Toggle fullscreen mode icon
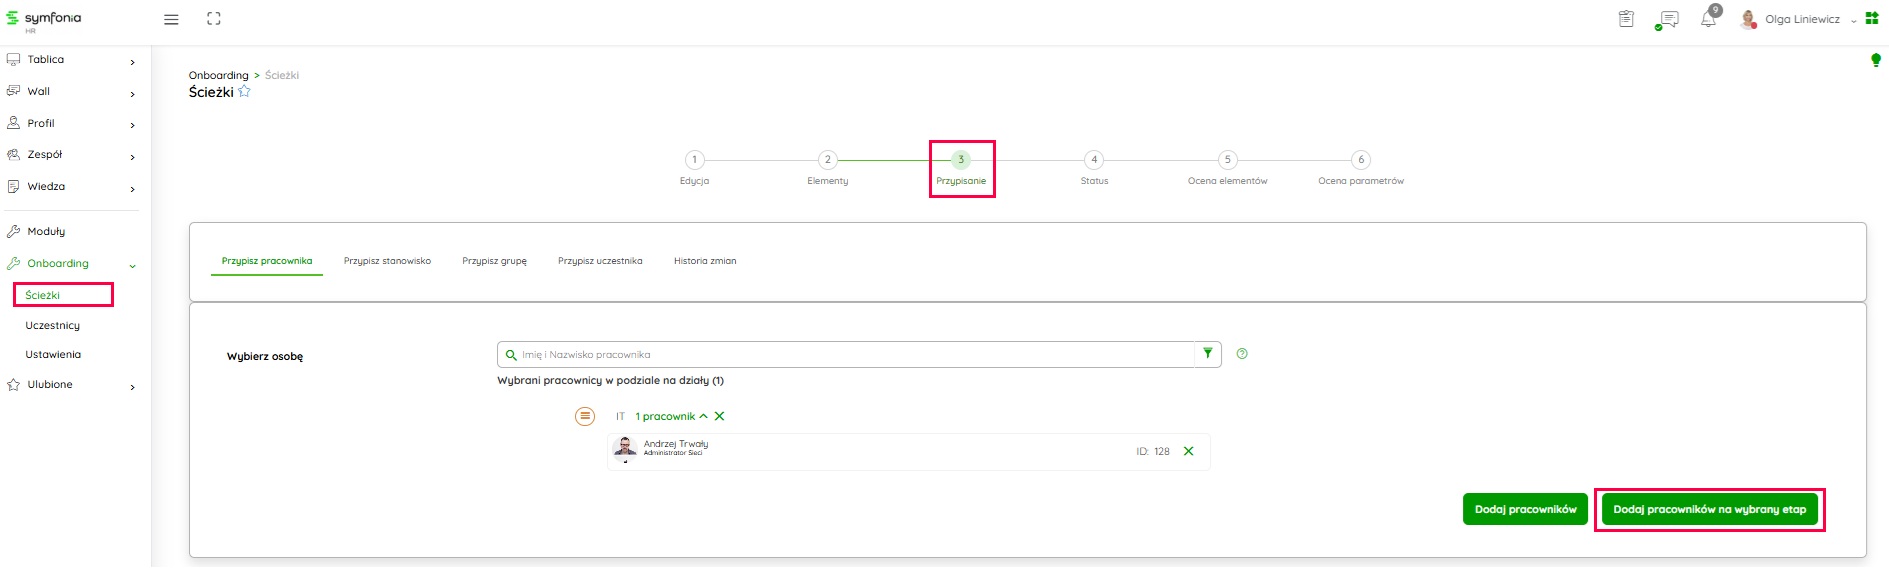 coord(214,19)
